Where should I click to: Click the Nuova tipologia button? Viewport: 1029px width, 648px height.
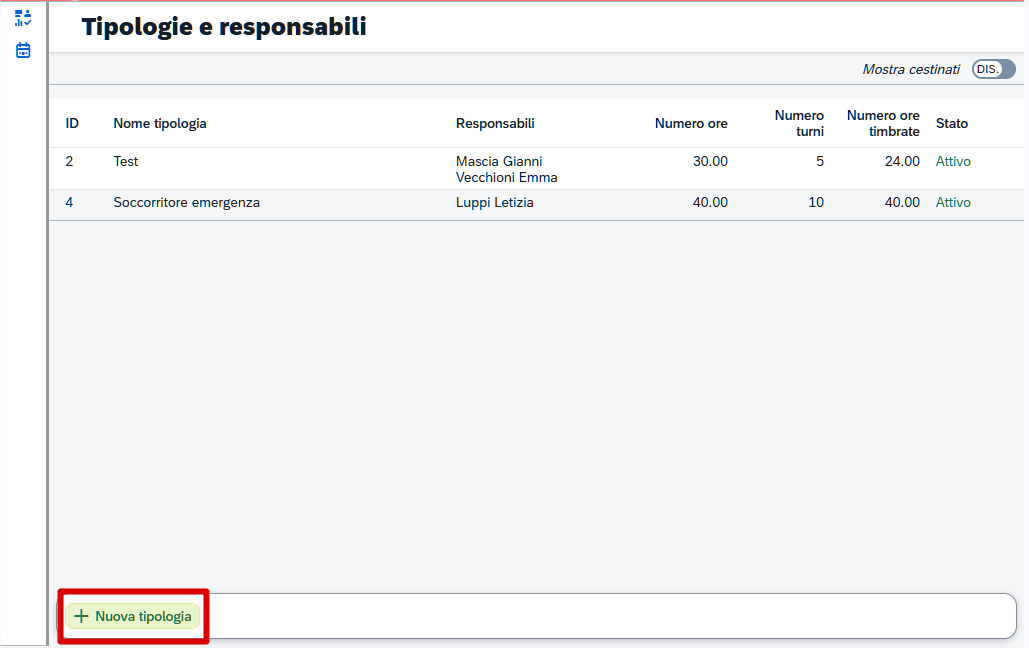(x=133, y=617)
